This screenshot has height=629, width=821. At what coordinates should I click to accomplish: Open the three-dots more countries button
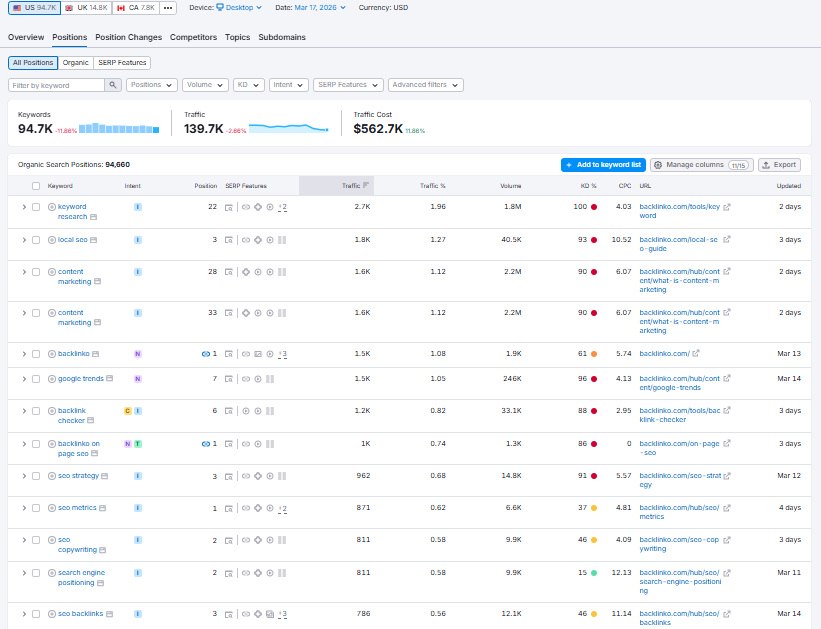coord(168,7)
